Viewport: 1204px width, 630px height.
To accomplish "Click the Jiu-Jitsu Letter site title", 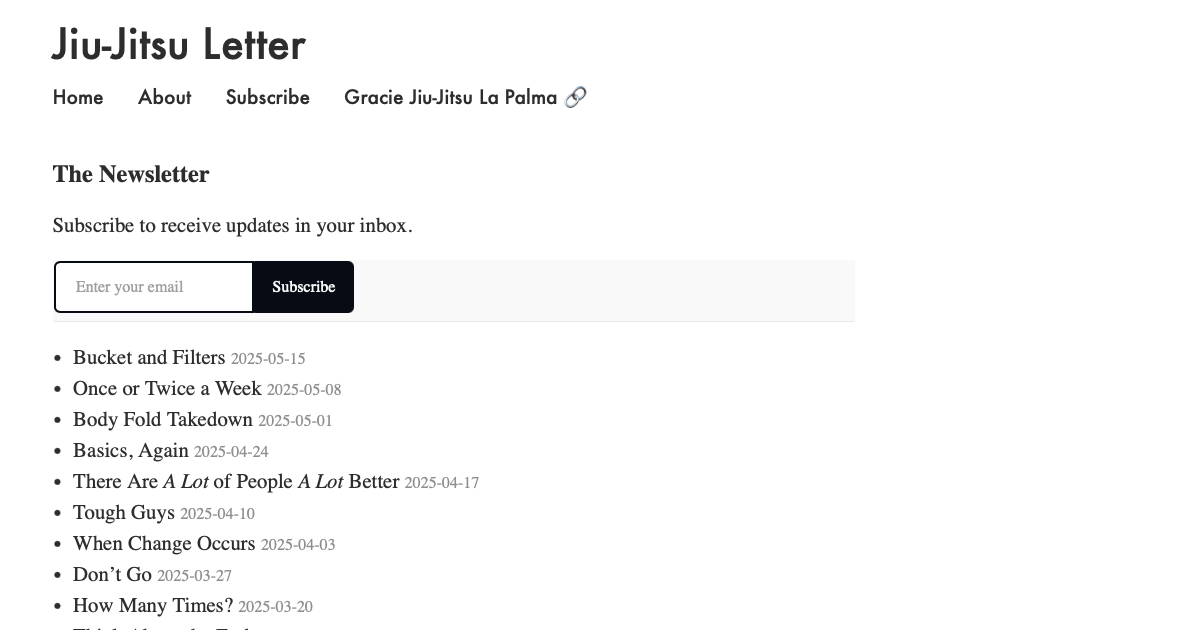I will (179, 45).
